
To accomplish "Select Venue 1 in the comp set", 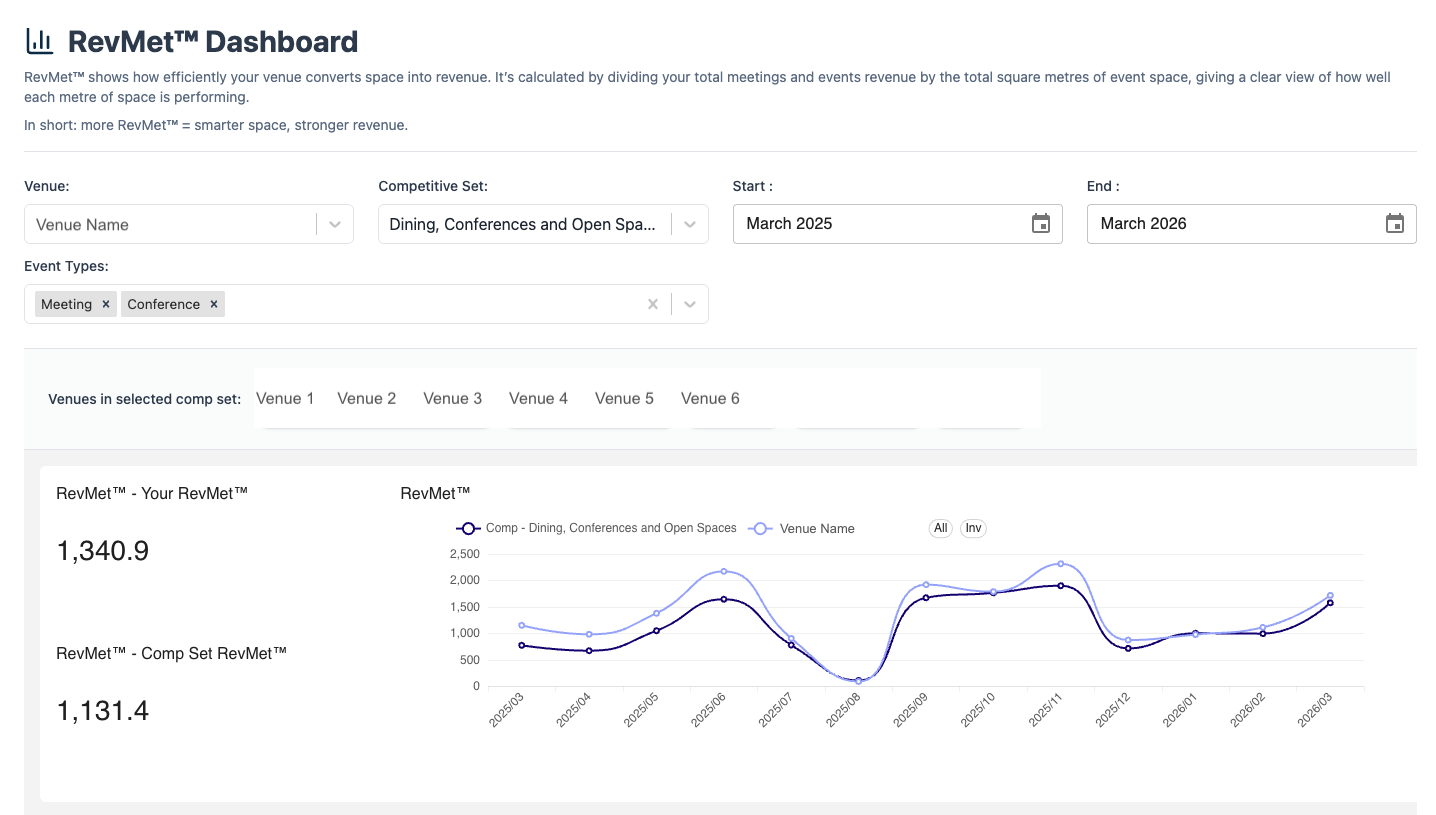I will 285,398.
